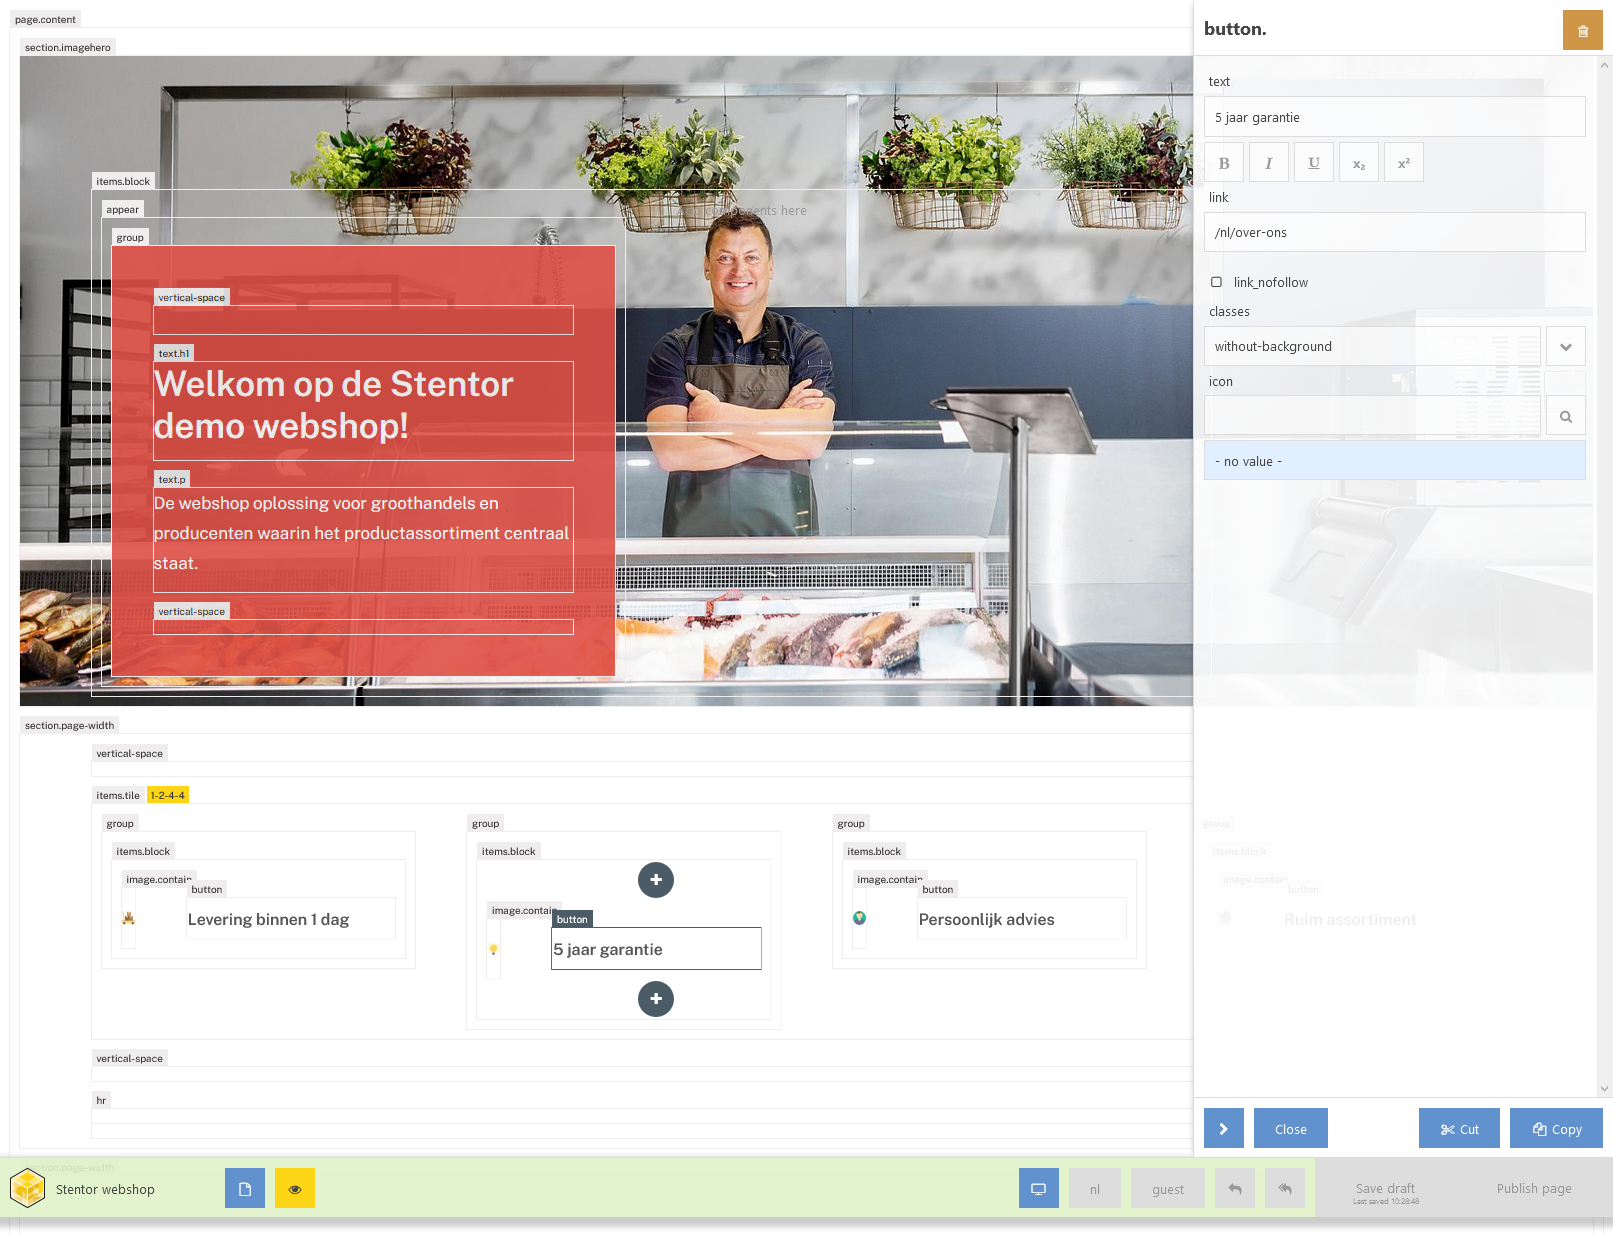The width and height of the screenshot is (1613, 1234).
Task: Search for an icon with the magnifier
Action: (1566, 416)
